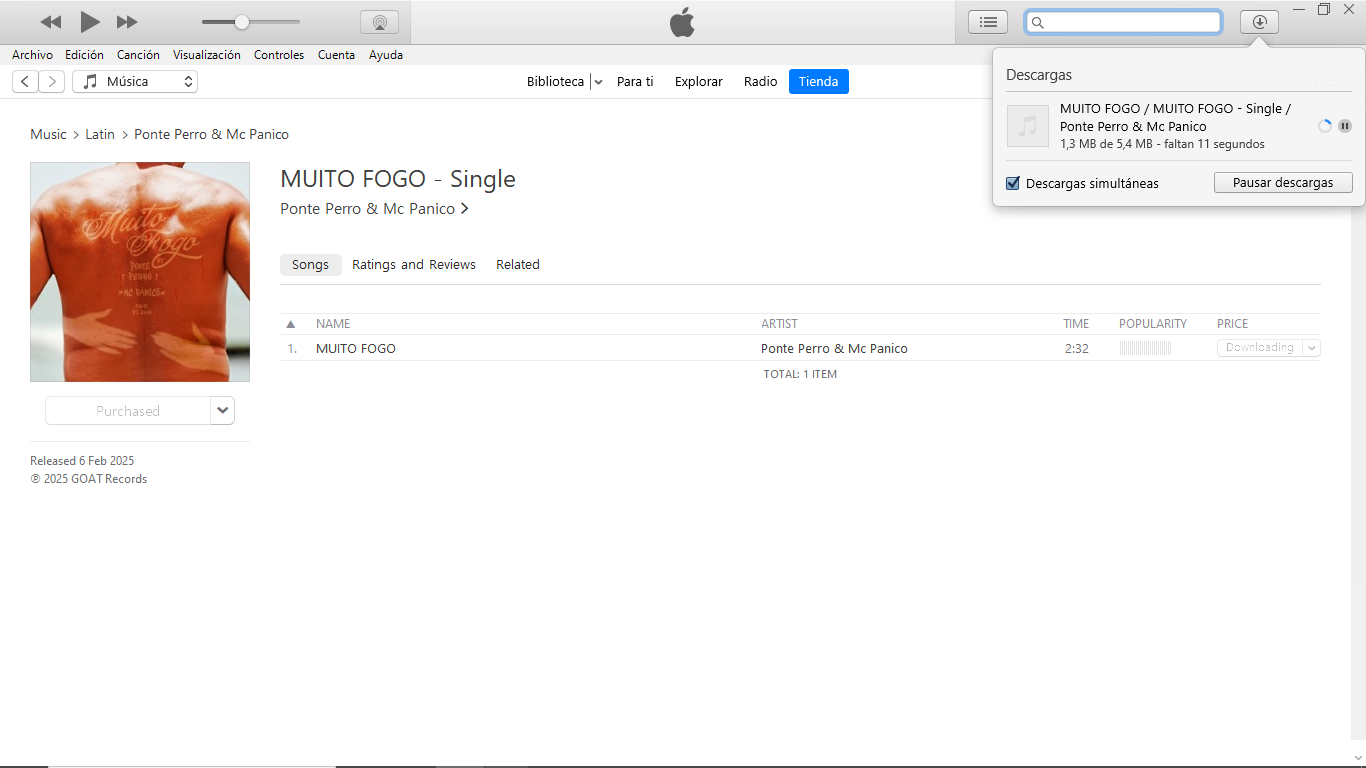The height and width of the screenshot is (768, 1366).
Task: Click the Descargas panel heading
Action: point(1039,75)
